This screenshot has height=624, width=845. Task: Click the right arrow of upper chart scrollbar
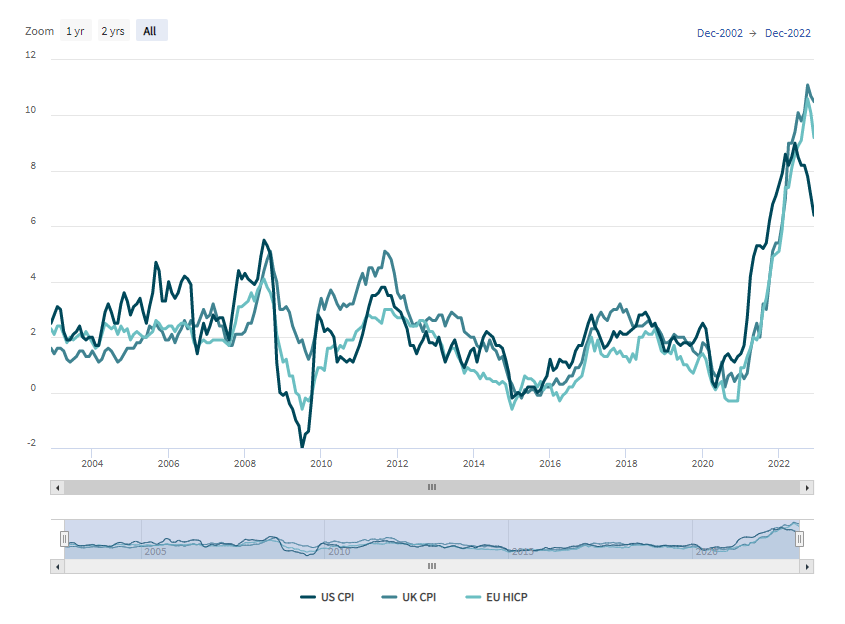(x=807, y=488)
